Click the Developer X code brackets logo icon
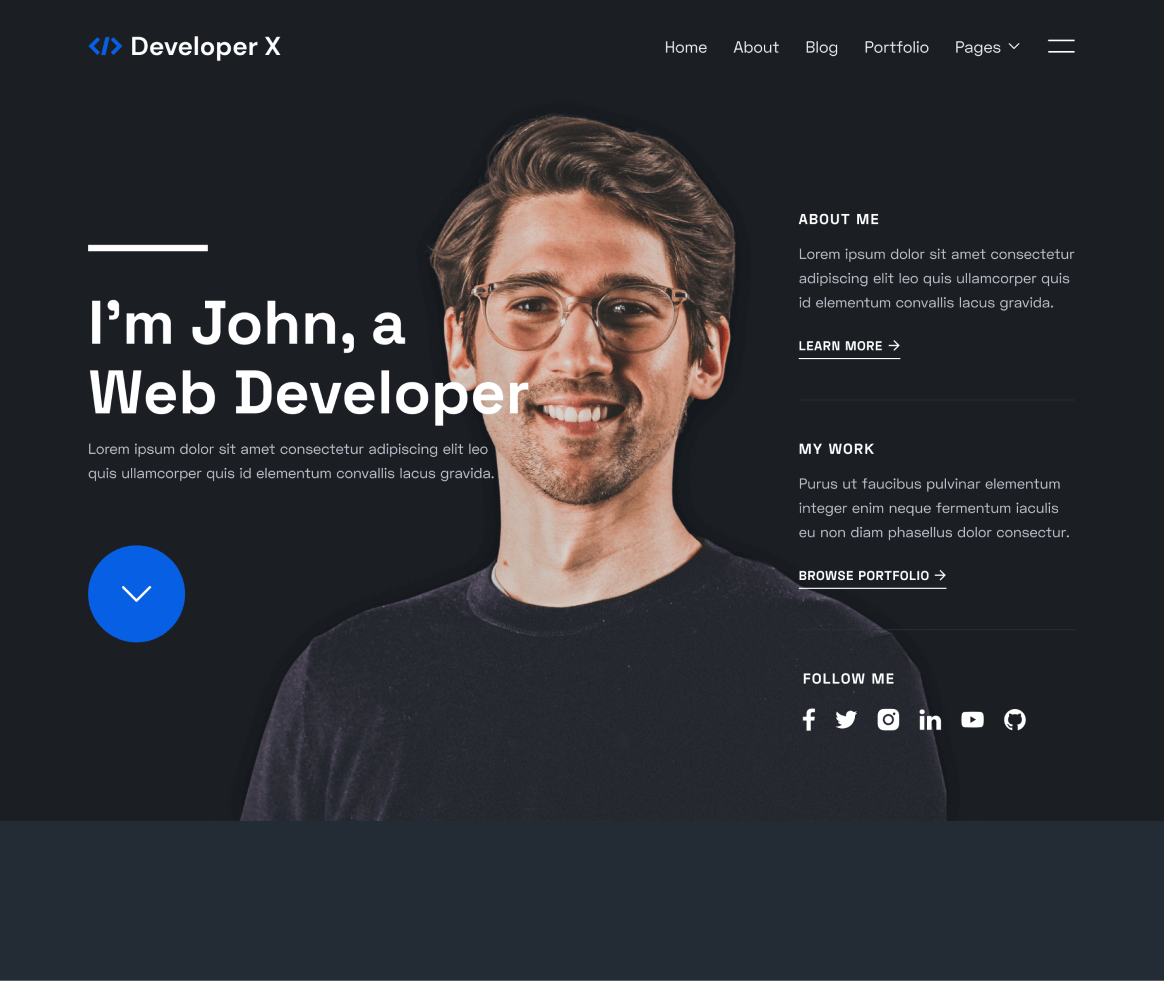The height and width of the screenshot is (981, 1164). (105, 45)
